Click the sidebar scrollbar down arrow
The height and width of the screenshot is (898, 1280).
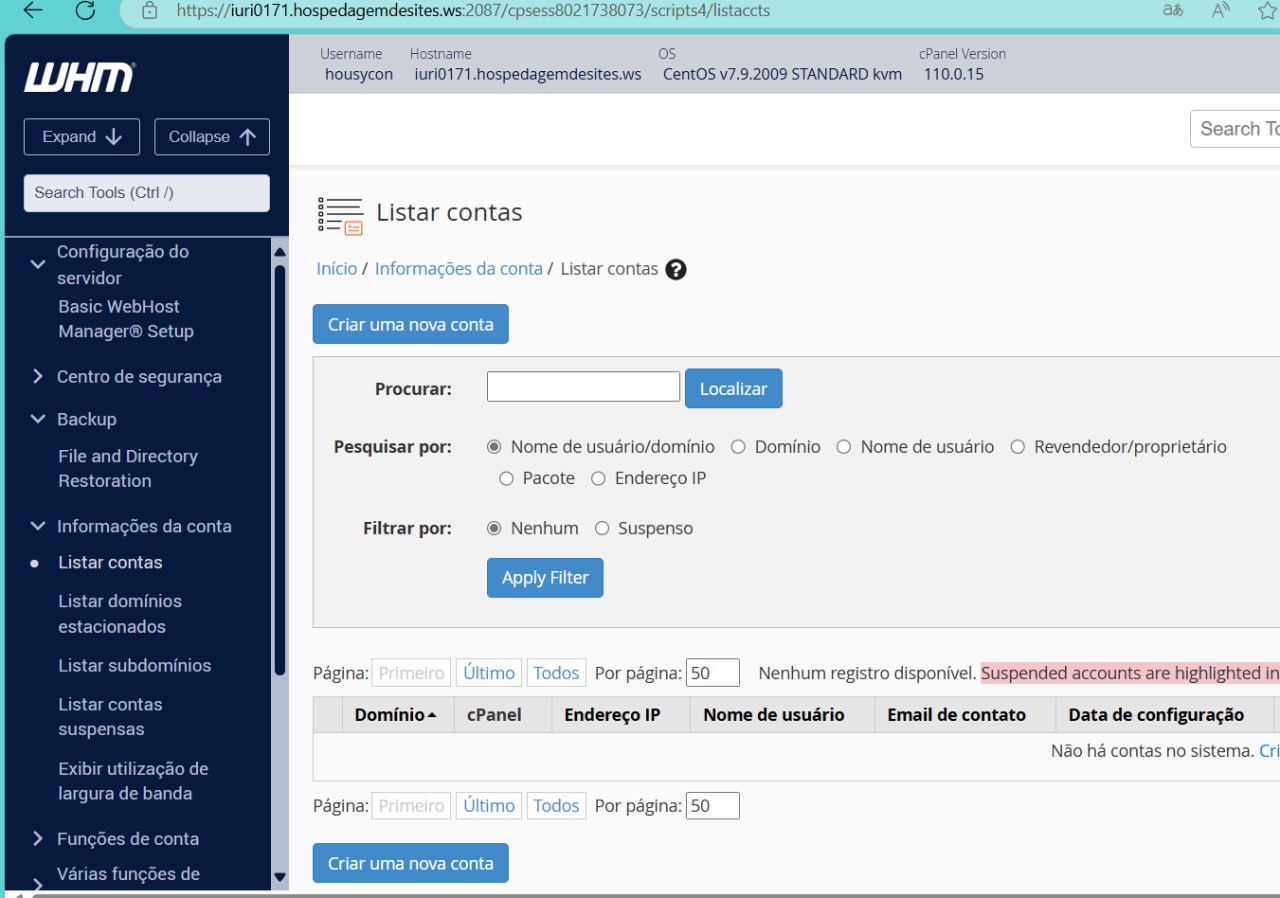[x=280, y=877]
